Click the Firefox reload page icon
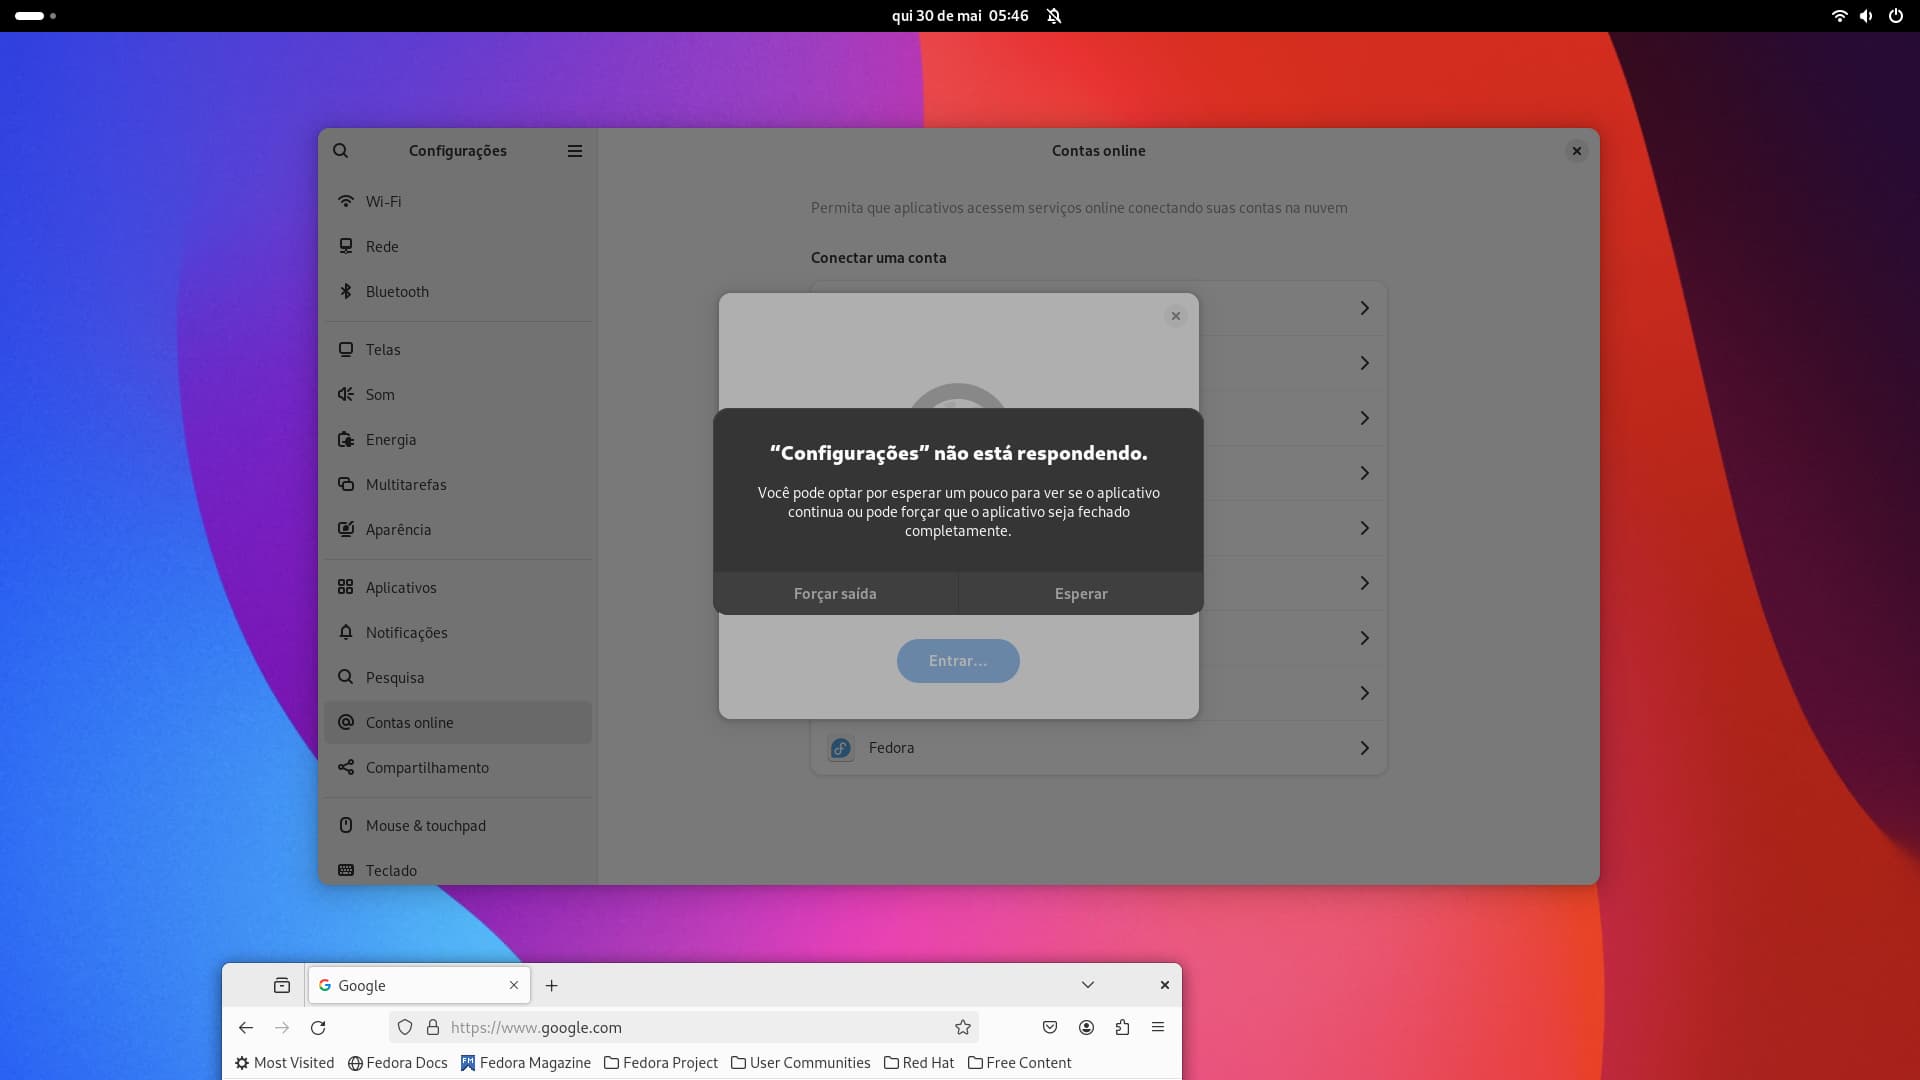 click(x=318, y=1028)
